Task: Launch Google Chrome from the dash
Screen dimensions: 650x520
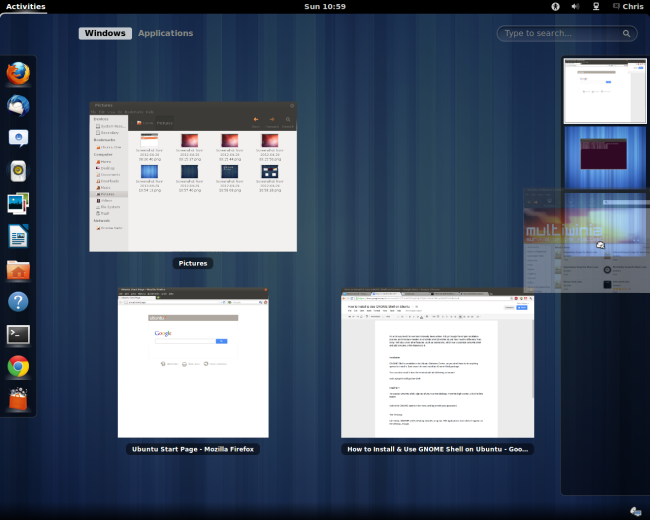Action: 18,366
